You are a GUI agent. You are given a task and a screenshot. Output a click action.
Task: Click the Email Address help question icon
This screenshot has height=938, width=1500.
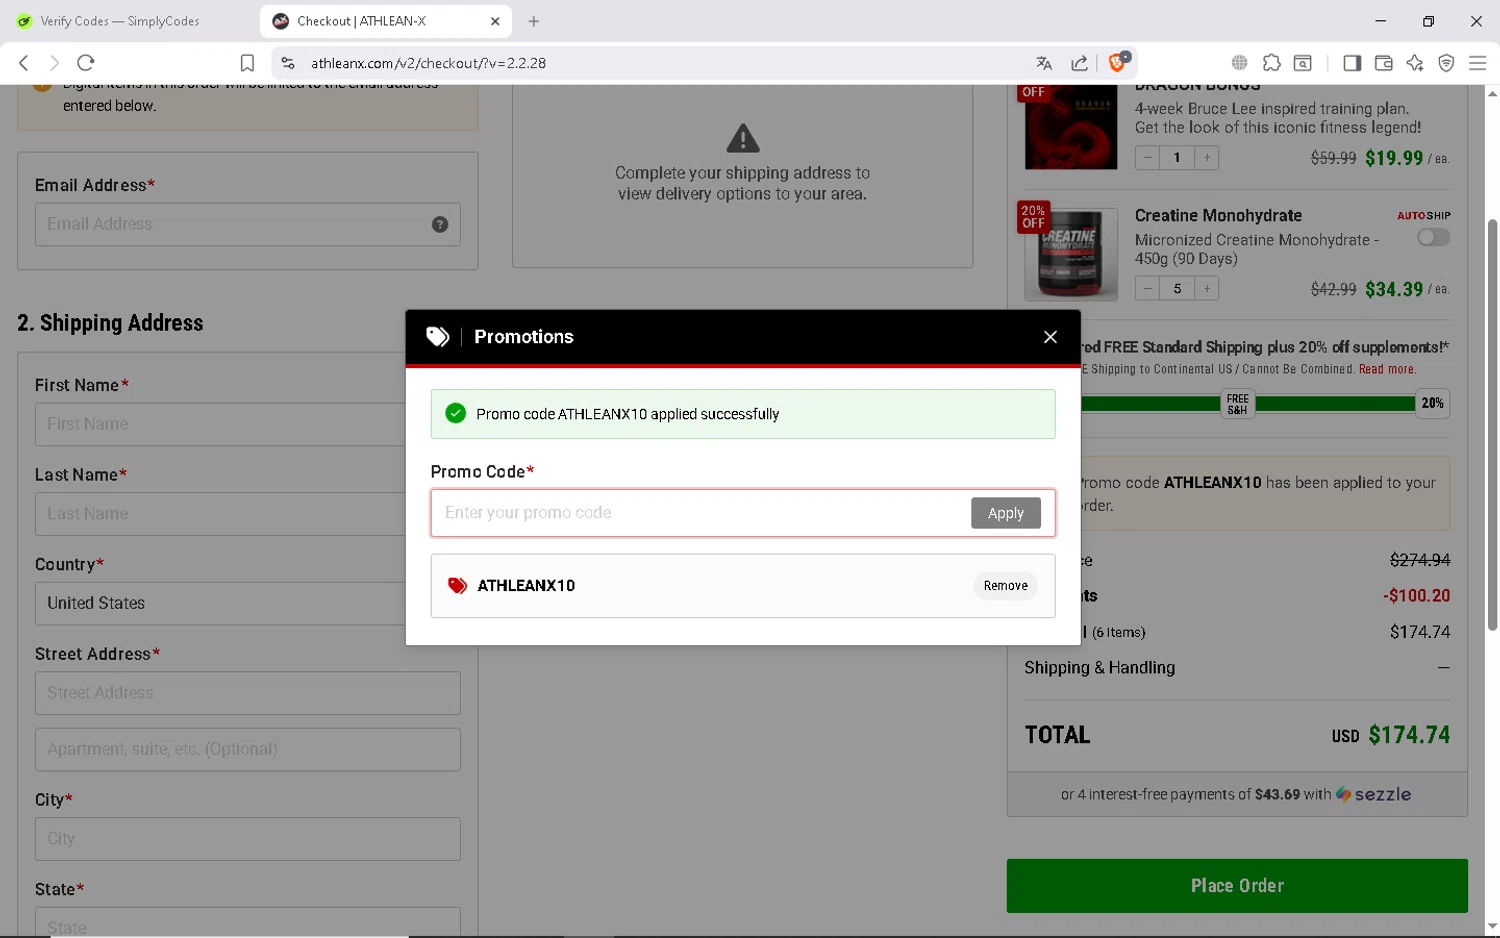point(440,225)
